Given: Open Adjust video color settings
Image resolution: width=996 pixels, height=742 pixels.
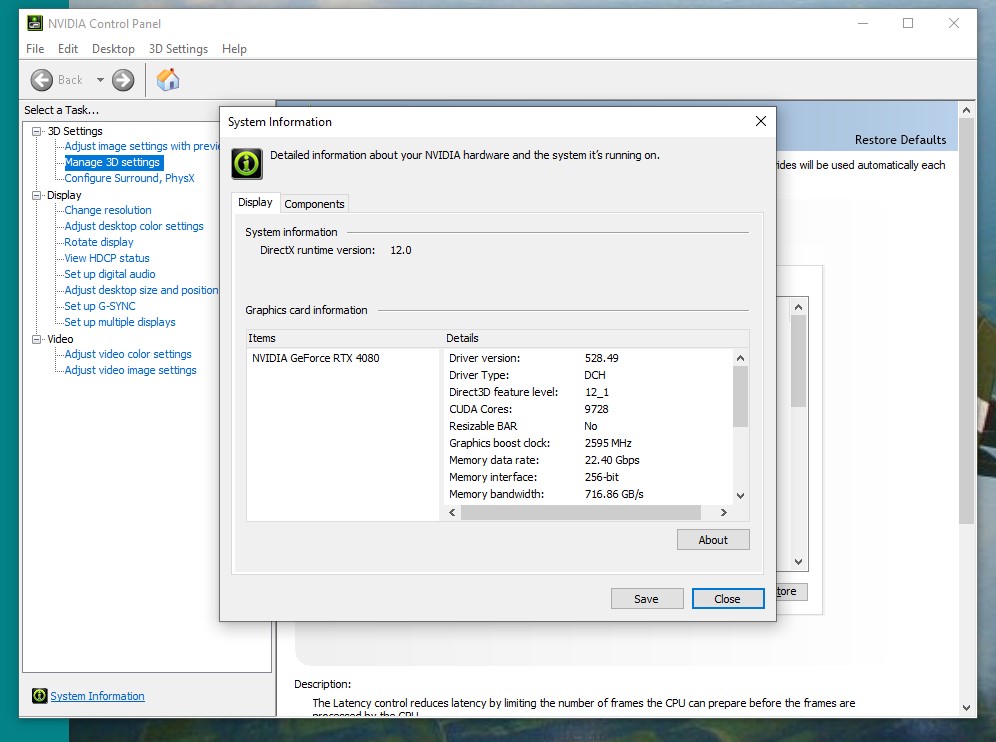Looking at the screenshot, I should click(128, 354).
